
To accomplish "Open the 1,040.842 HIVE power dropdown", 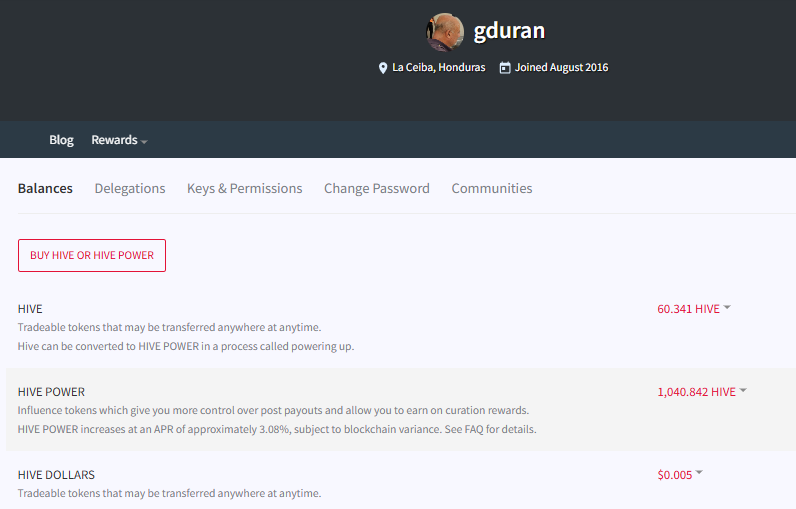I will (702, 391).
